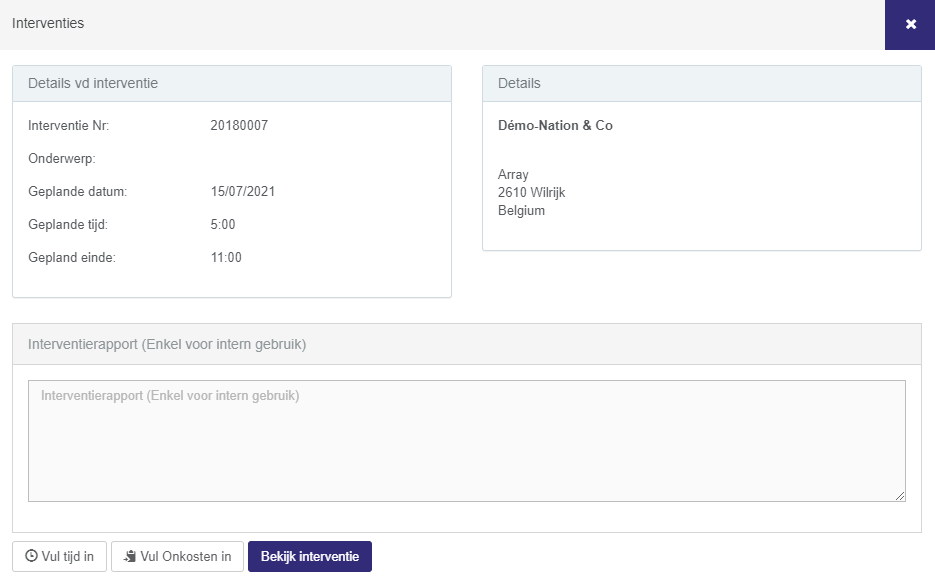Click the Interventierapport panel header
Image resolution: width=935 pixels, height=586 pixels.
pyautogui.click(x=467, y=344)
